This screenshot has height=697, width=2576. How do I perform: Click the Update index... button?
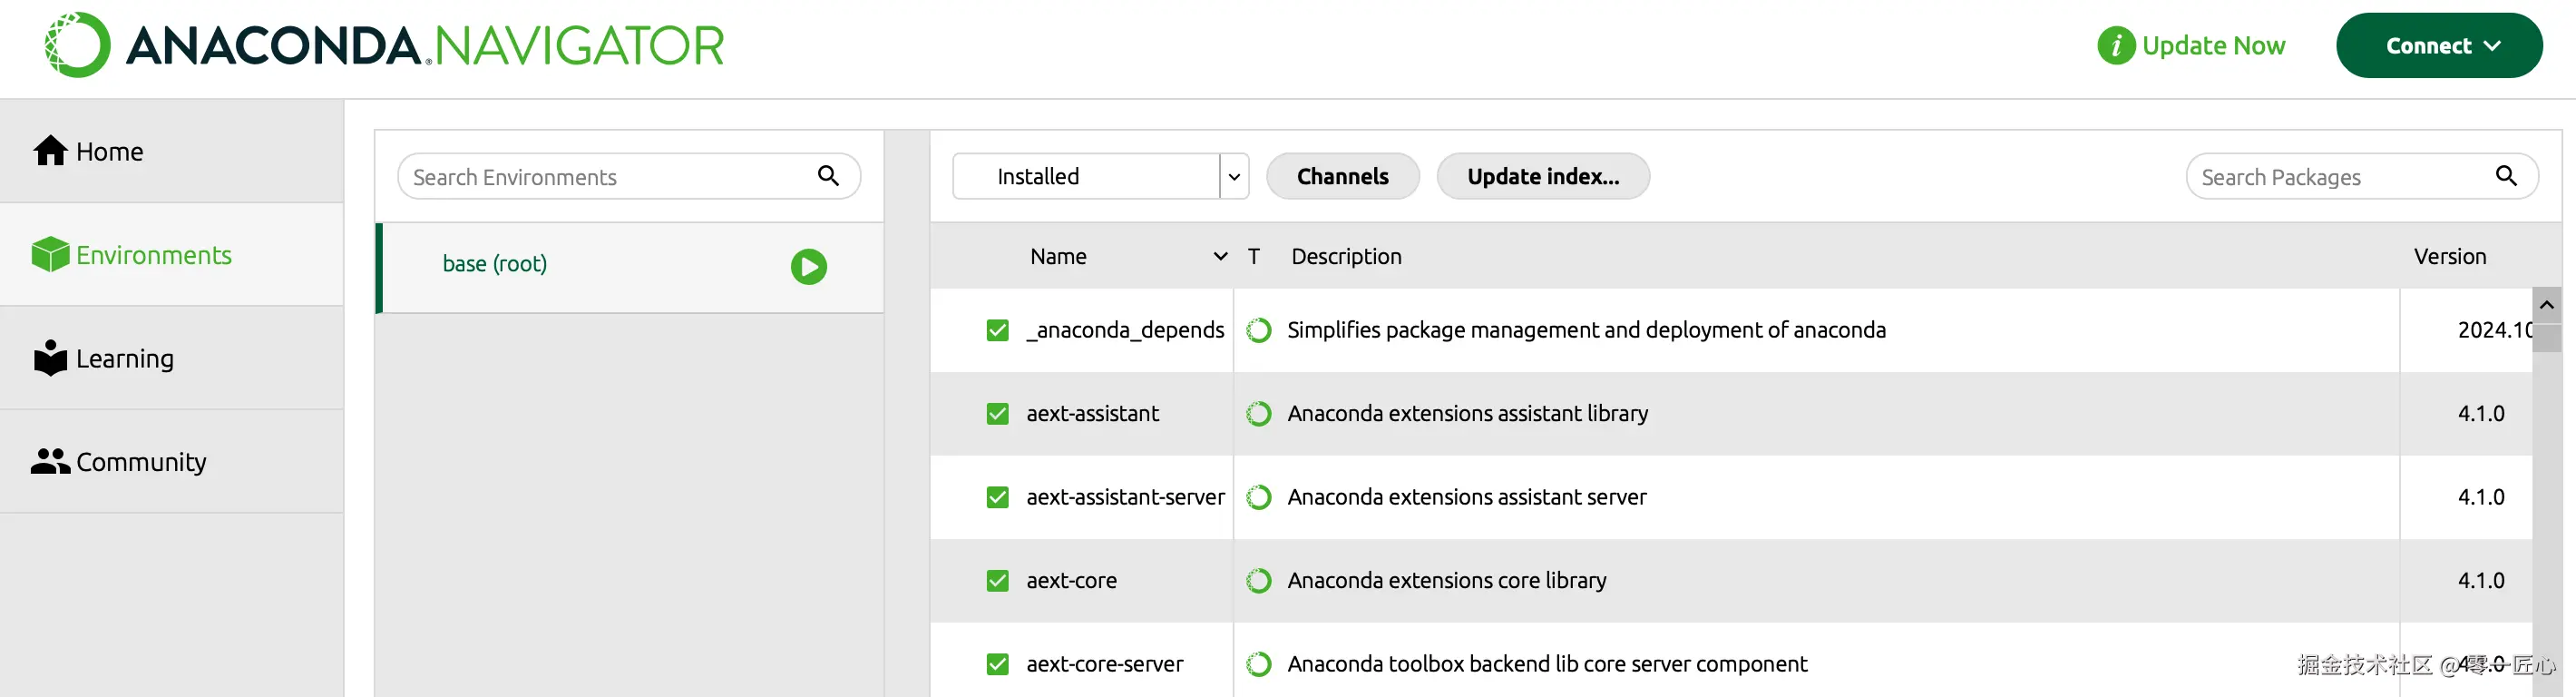(1542, 177)
